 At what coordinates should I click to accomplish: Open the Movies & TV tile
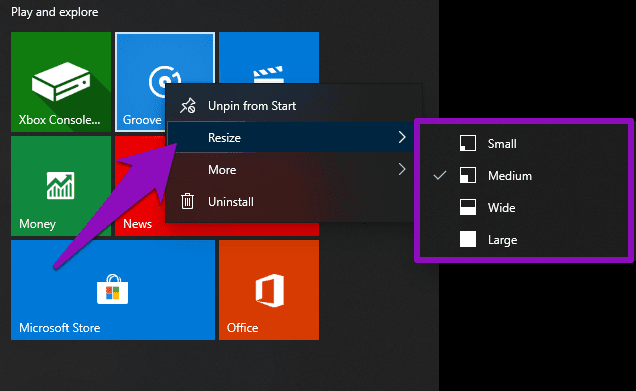[269, 58]
